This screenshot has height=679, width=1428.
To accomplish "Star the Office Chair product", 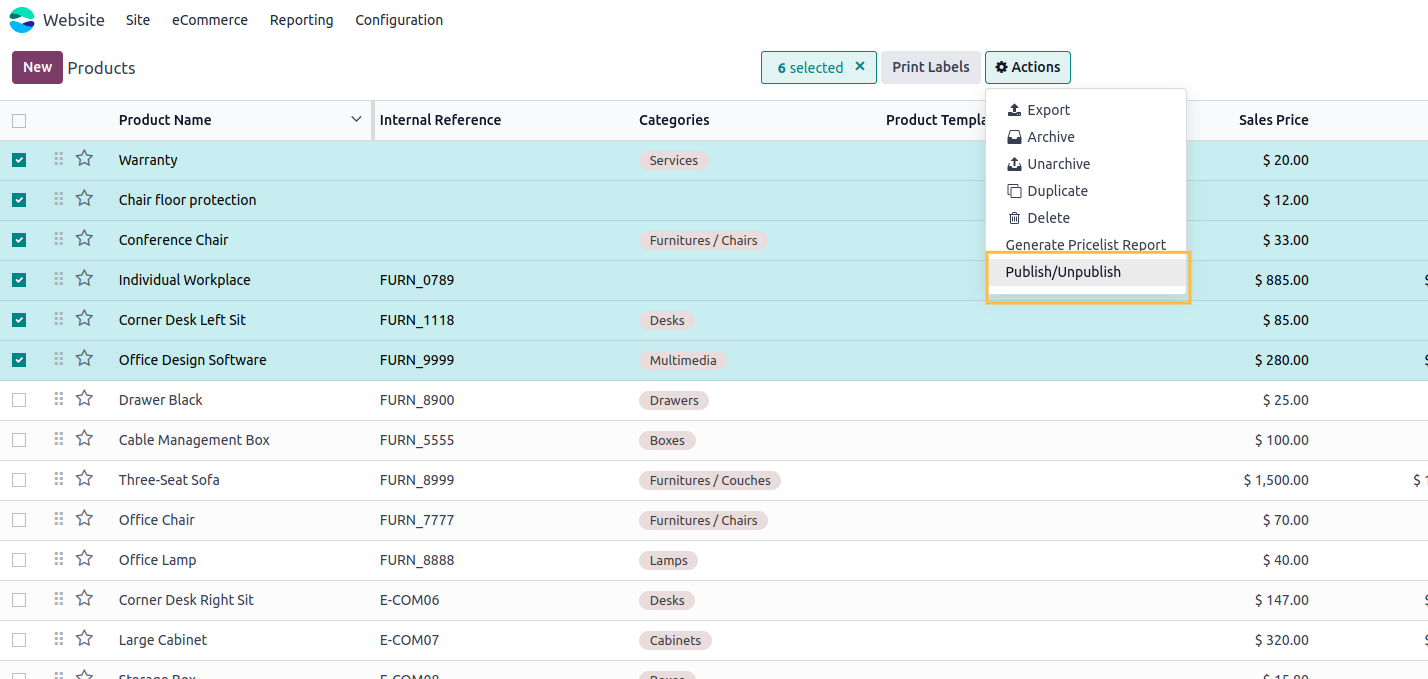I will pyautogui.click(x=84, y=519).
